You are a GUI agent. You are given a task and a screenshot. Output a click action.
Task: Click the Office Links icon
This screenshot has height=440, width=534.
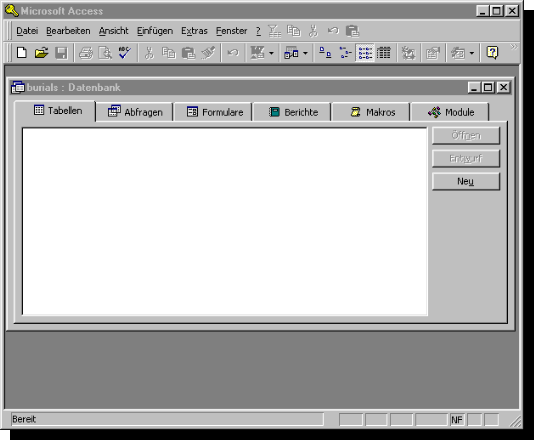(x=257, y=53)
